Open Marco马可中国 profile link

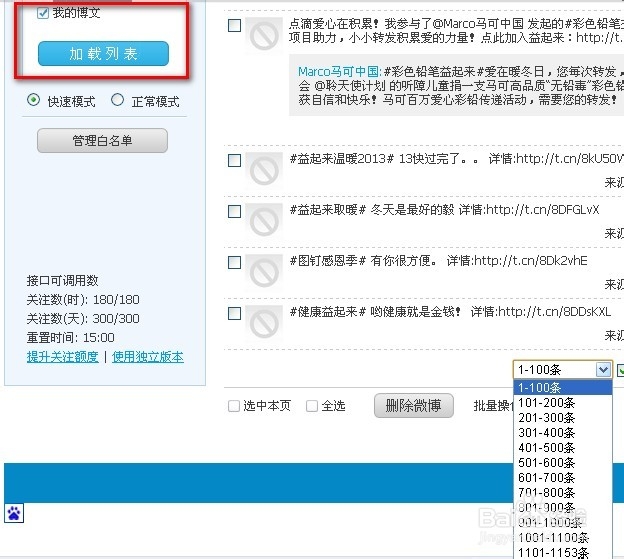(x=339, y=72)
